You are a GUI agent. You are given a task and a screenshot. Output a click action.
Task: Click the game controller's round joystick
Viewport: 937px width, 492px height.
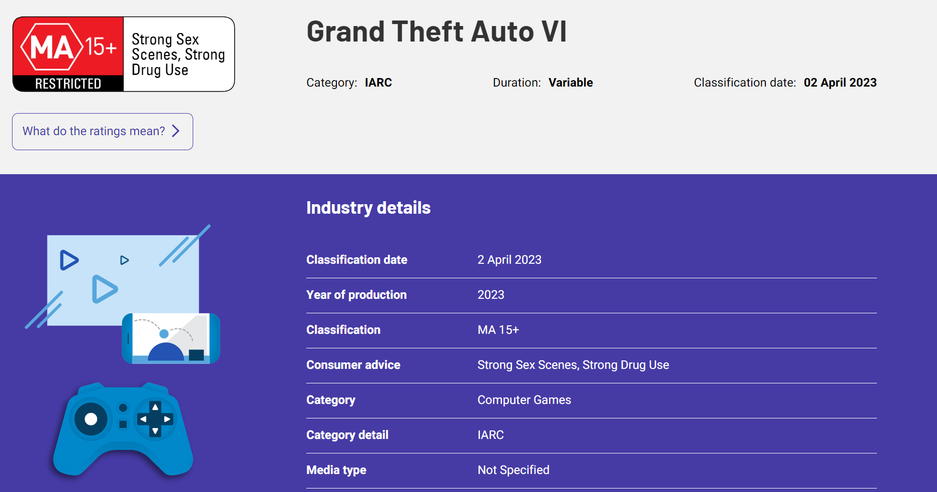(91, 418)
